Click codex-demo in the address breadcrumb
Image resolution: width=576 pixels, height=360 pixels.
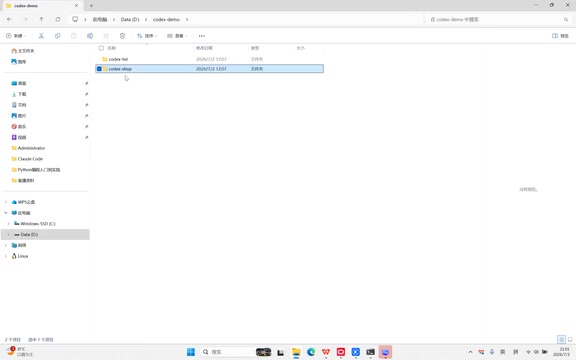[166, 19]
